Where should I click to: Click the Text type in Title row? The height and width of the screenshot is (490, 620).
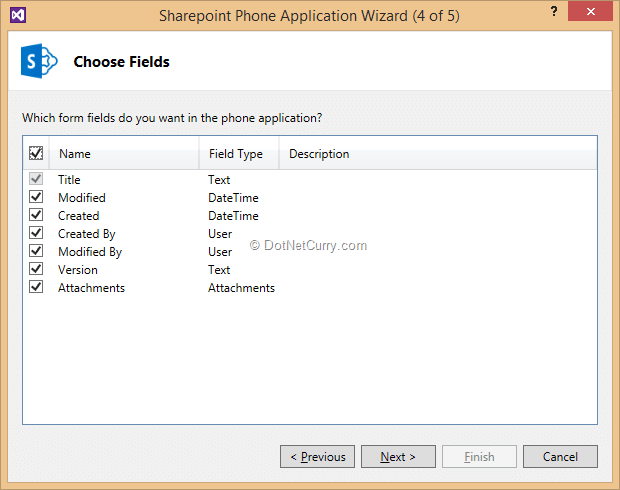point(219,180)
